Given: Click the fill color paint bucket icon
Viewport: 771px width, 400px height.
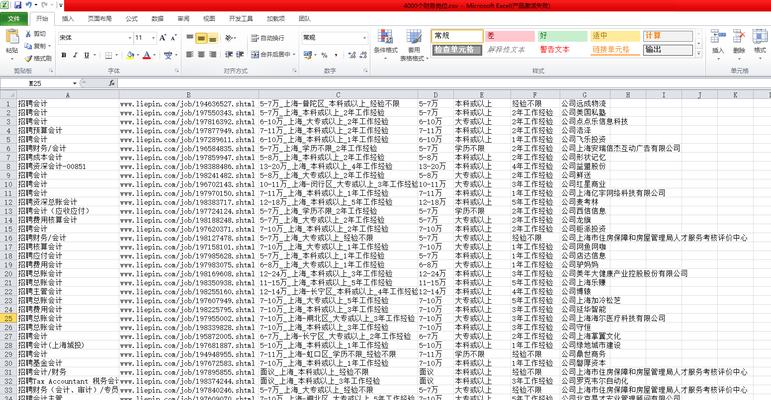Looking at the screenshot, I should click(x=129, y=55).
